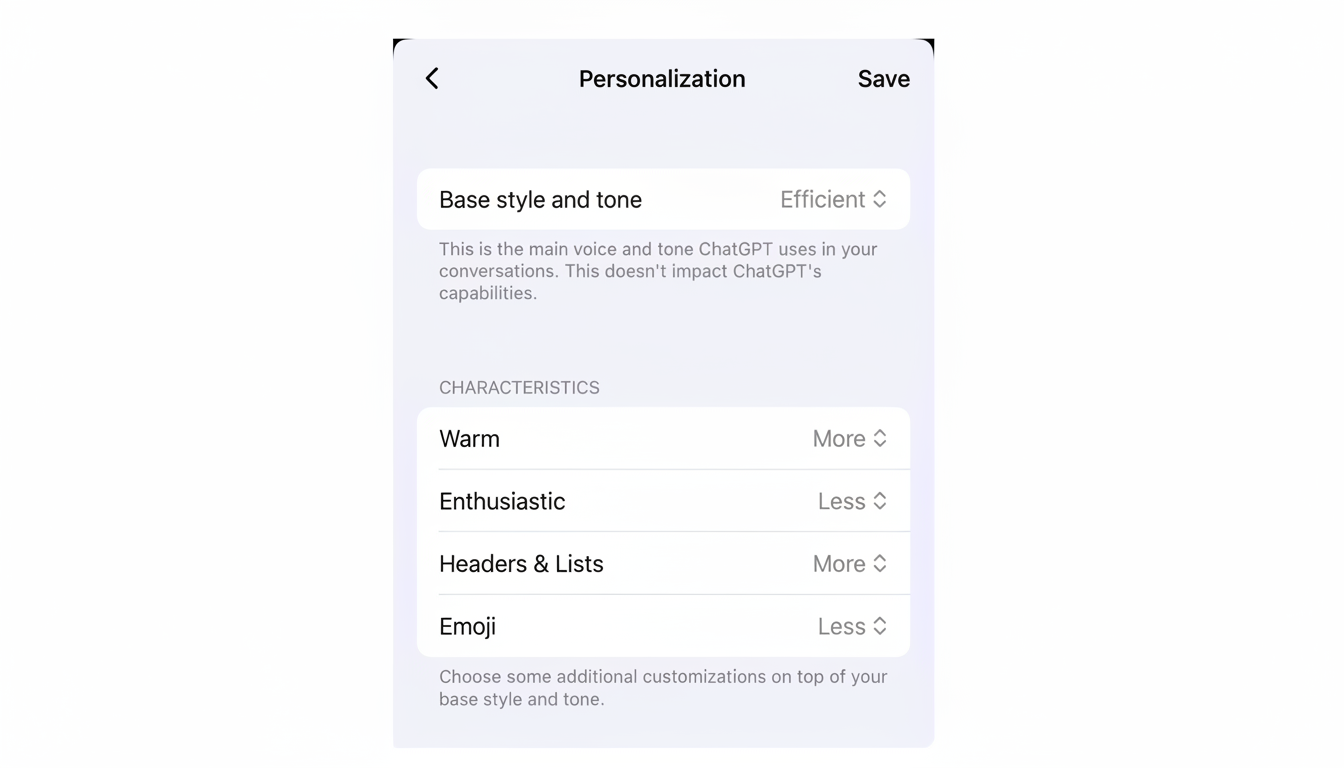Click the stepper chevrons beside Efficient
The height and width of the screenshot is (768, 1344).
(x=880, y=199)
